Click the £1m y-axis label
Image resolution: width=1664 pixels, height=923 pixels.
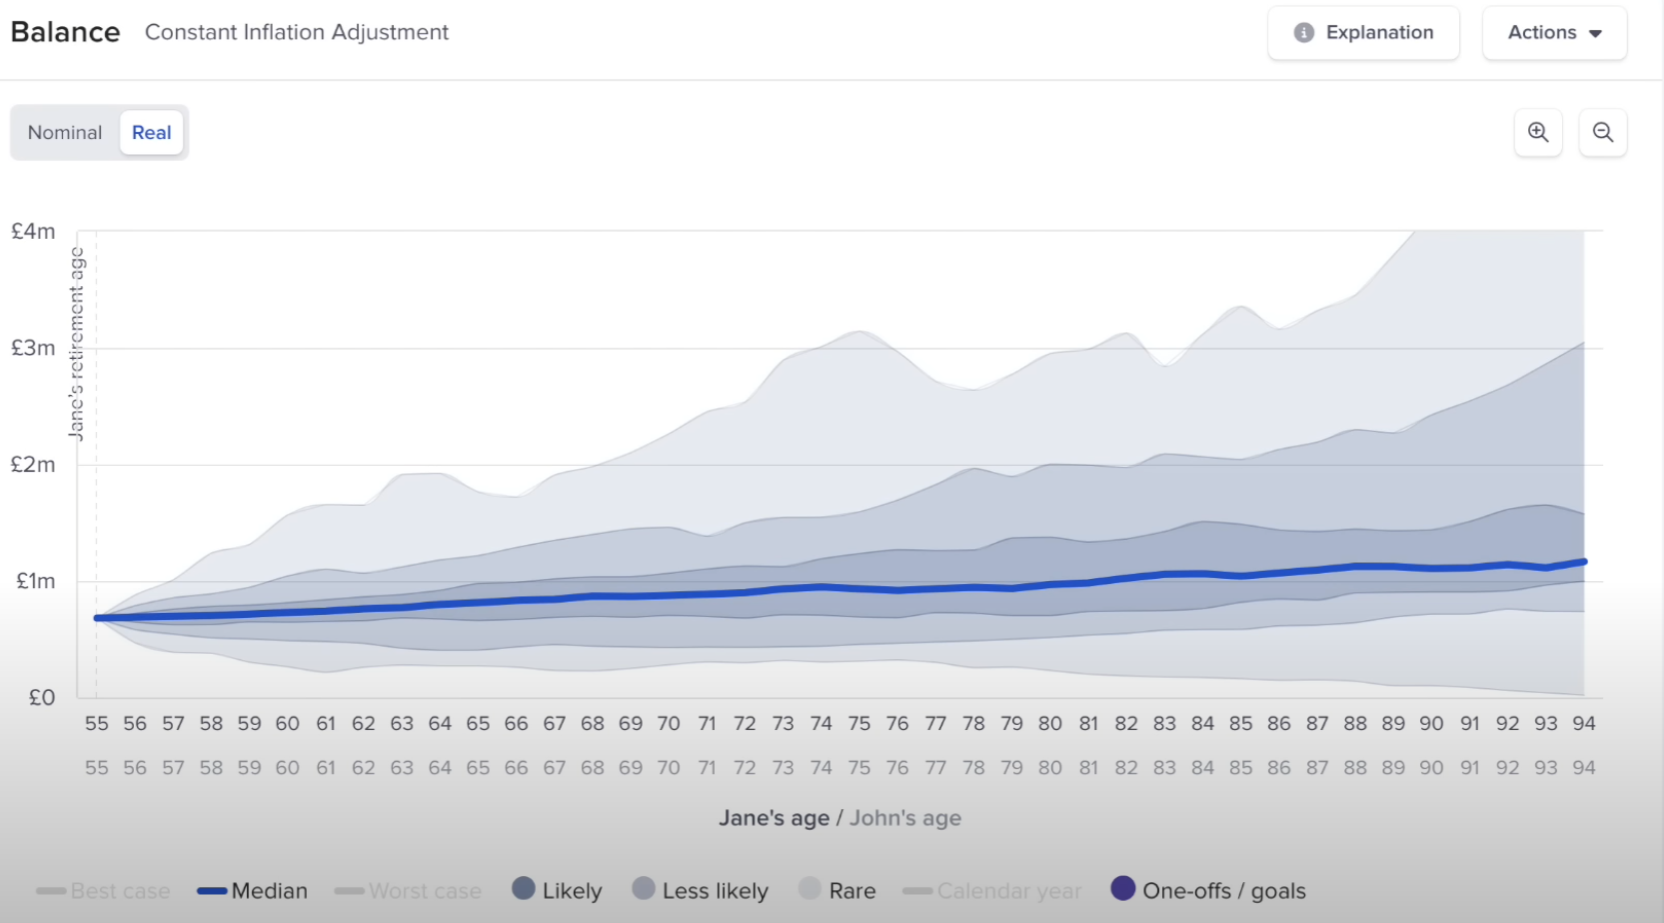point(35,581)
